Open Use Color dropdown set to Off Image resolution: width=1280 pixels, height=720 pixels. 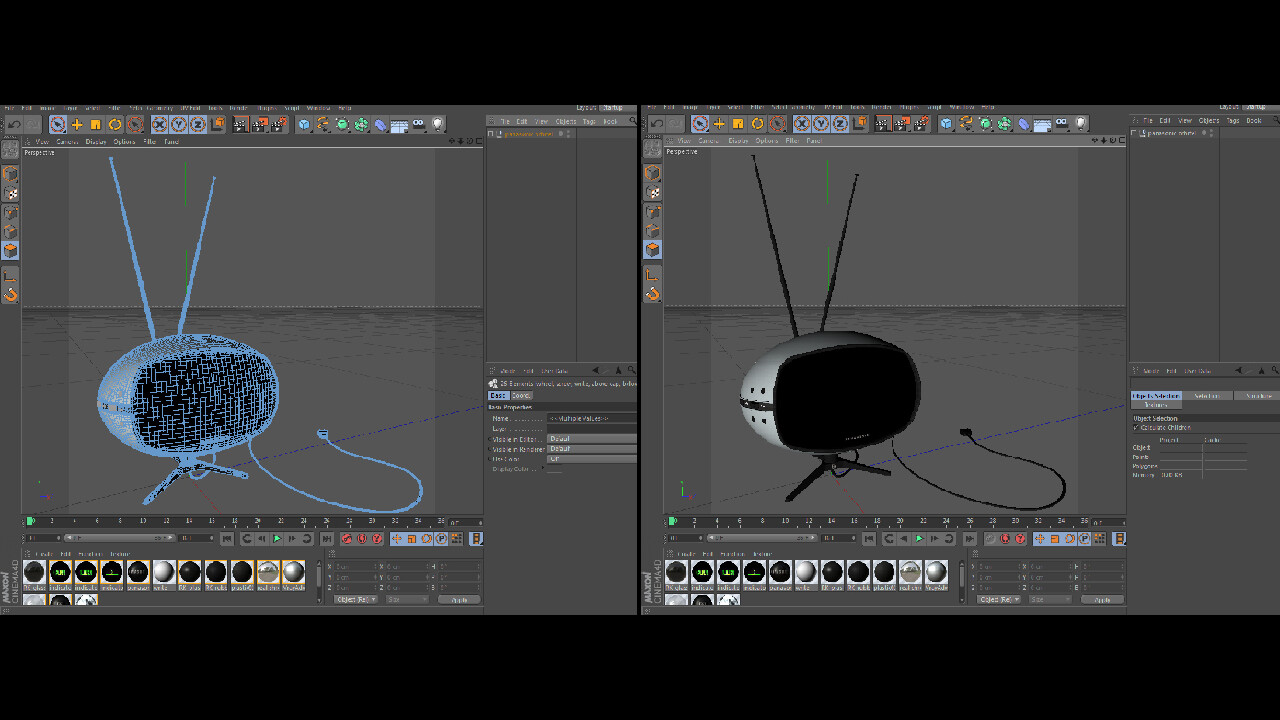coord(592,459)
